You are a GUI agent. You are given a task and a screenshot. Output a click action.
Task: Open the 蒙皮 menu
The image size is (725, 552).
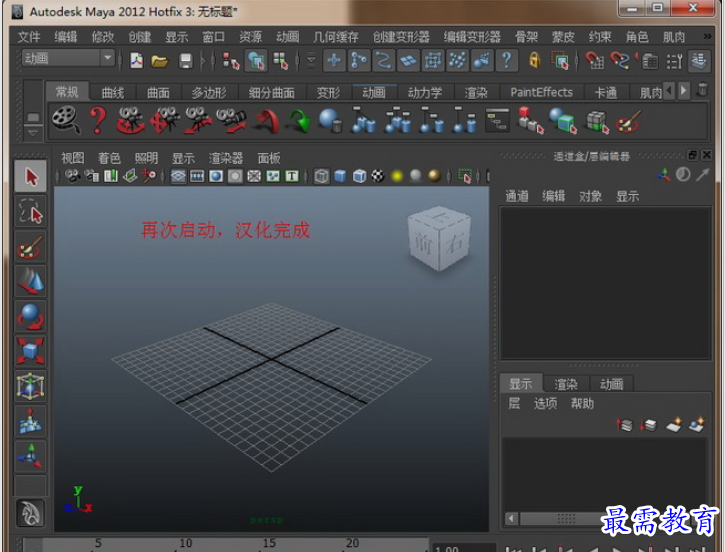coord(563,37)
